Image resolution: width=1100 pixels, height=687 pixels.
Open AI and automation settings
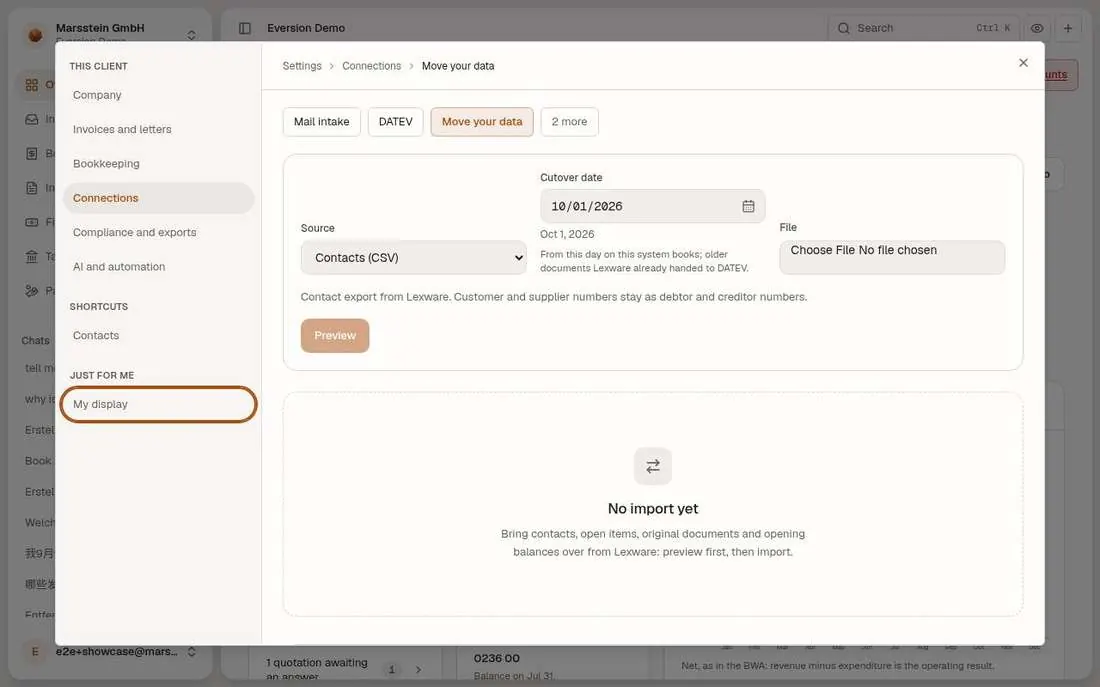pyautogui.click(x=159, y=267)
